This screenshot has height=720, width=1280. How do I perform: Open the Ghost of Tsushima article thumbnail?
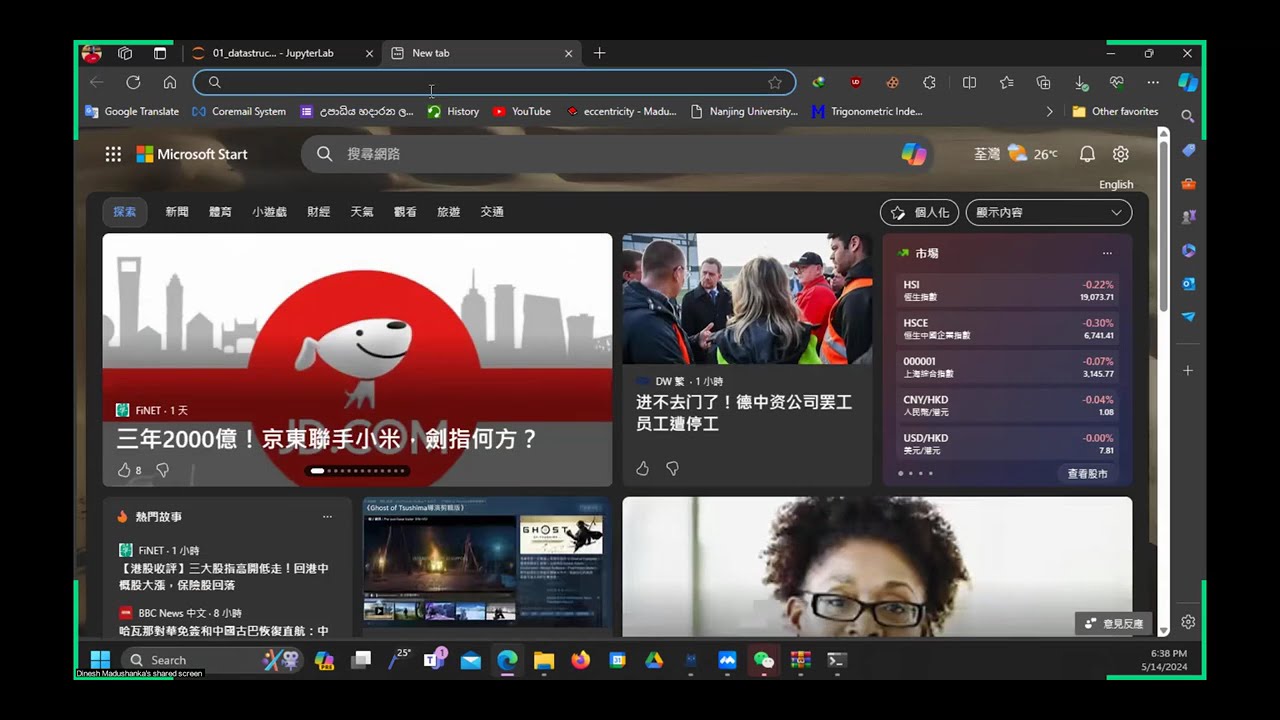(x=486, y=562)
